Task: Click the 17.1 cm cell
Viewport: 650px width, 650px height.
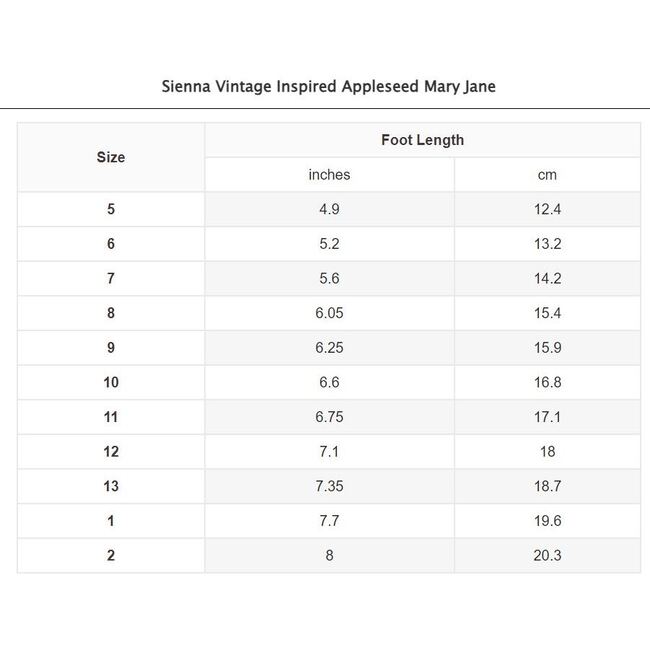Action: click(x=547, y=417)
